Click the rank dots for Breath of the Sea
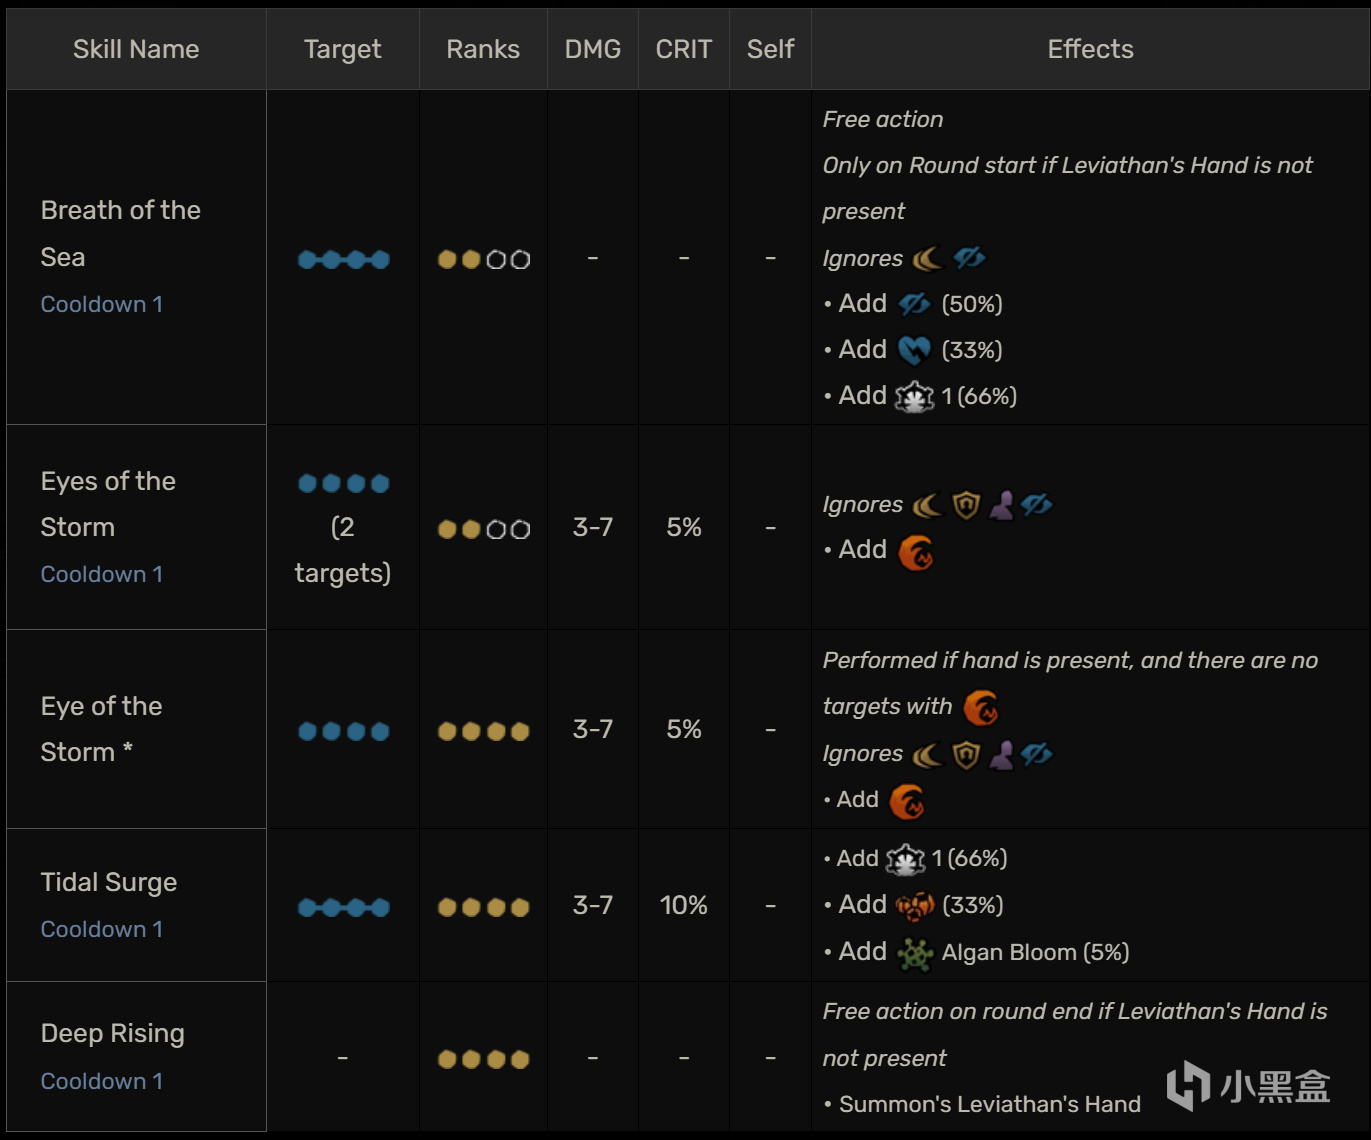 tap(483, 259)
